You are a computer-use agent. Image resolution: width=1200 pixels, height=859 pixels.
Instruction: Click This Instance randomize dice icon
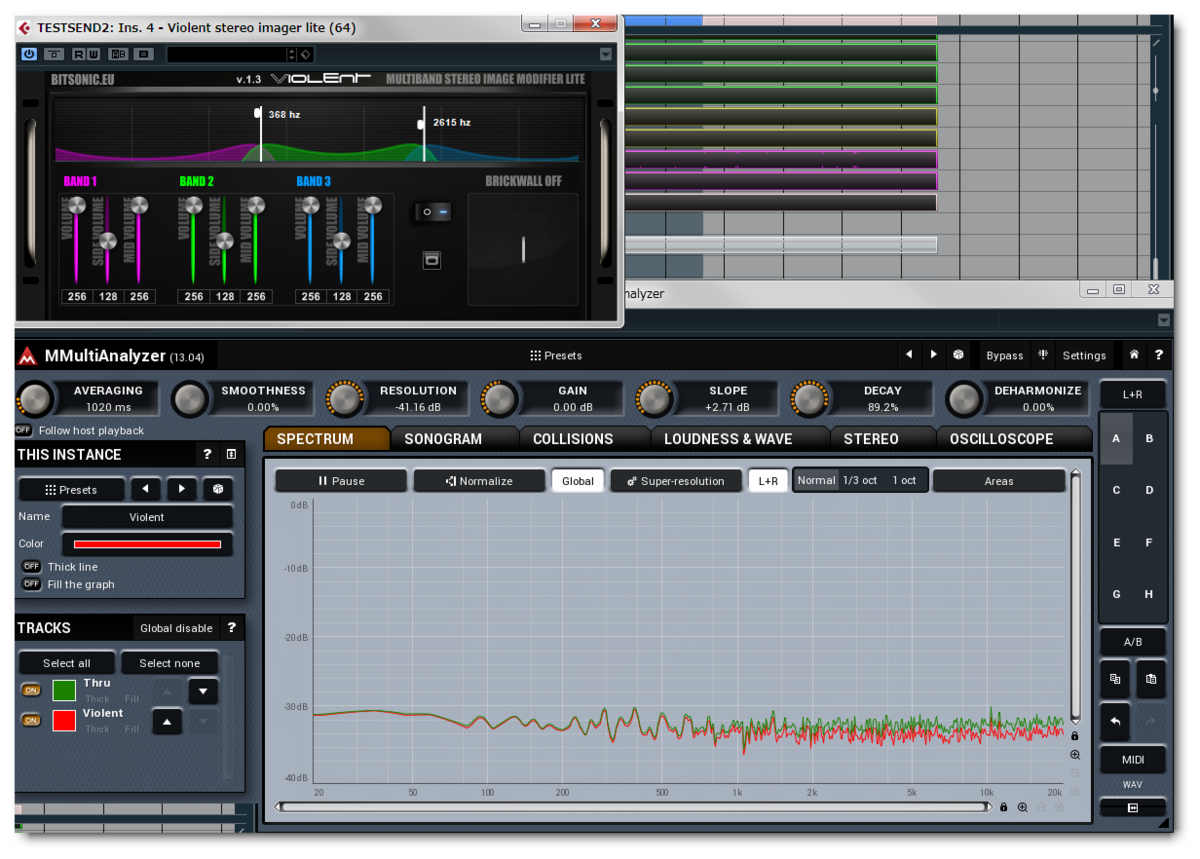217,490
